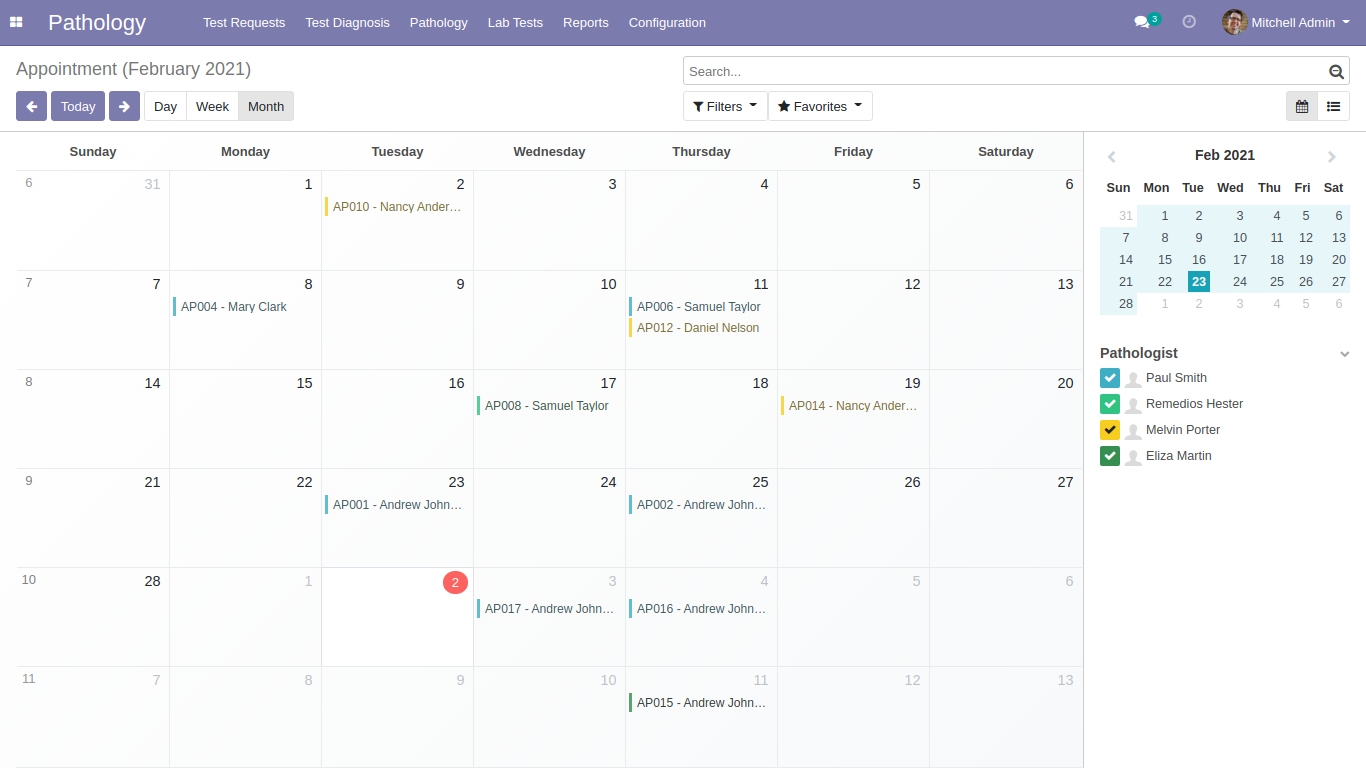Switch to calendar view icon

(x=1302, y=106)
